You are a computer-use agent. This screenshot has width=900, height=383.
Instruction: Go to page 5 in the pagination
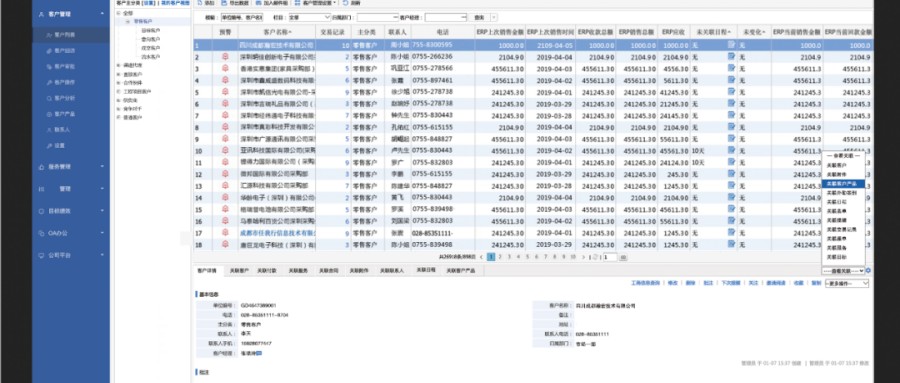(527, 257)
